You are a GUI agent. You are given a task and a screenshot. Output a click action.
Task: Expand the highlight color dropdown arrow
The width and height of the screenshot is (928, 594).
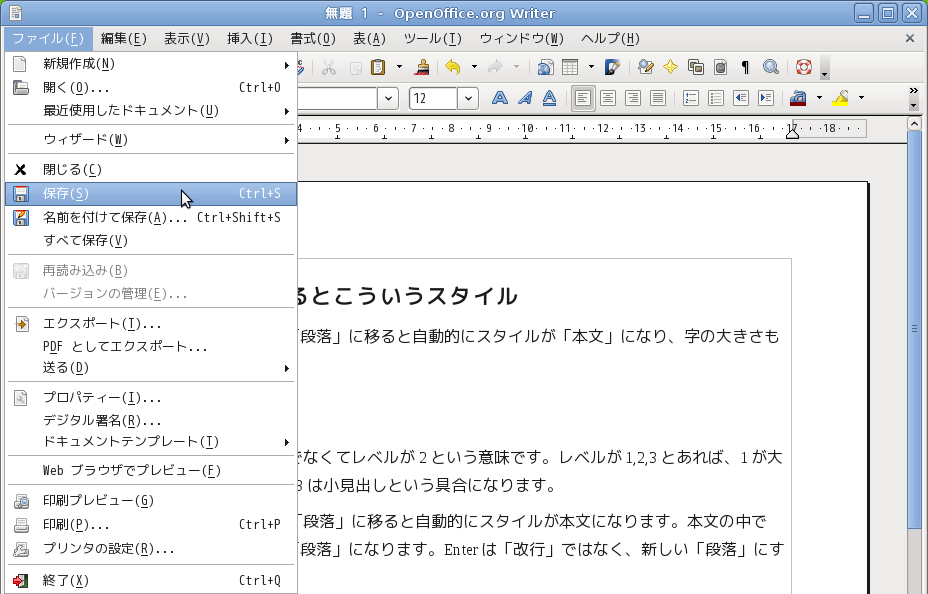861,98
